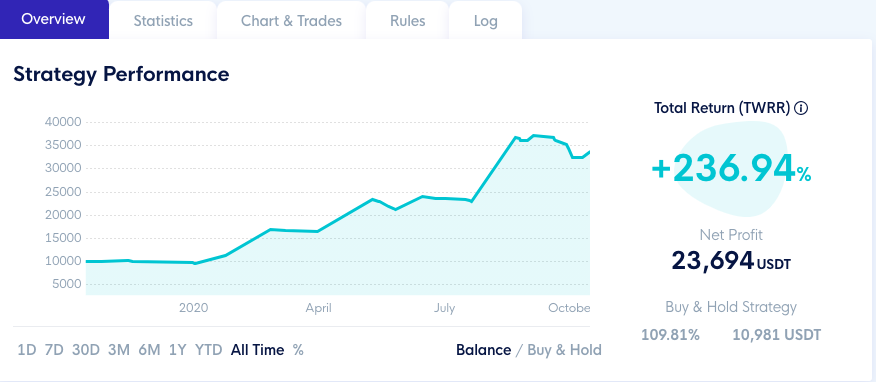This screenshot has width=876, height=382.
Task: Open the Rules tab
Action: click(x=407, y=21)
